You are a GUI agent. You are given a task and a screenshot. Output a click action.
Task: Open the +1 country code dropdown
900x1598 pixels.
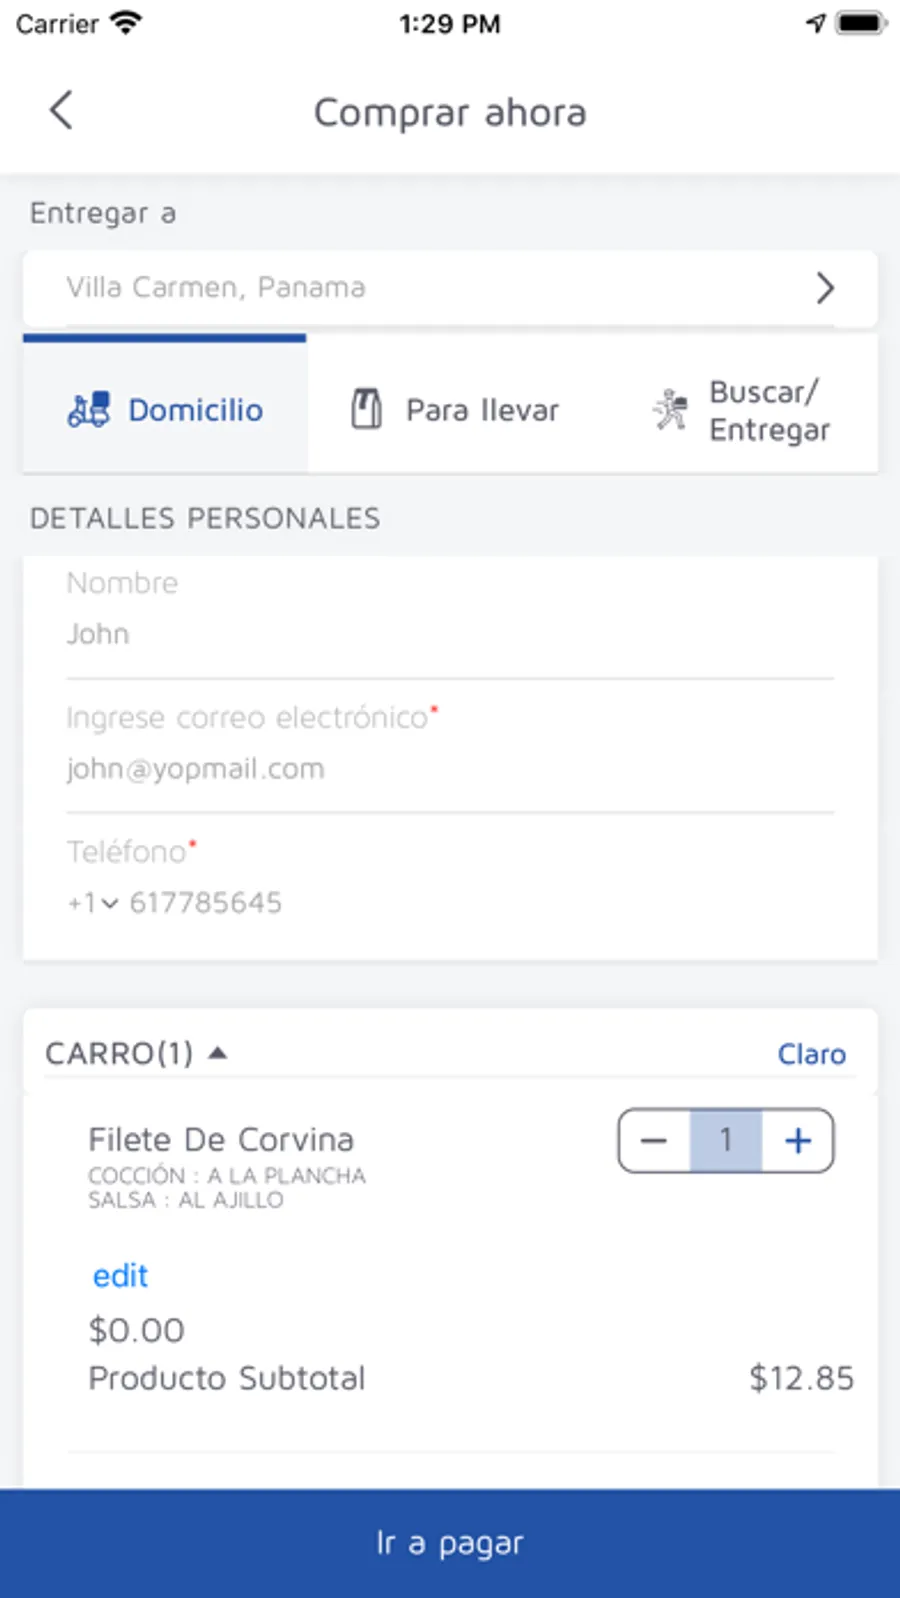93,903
